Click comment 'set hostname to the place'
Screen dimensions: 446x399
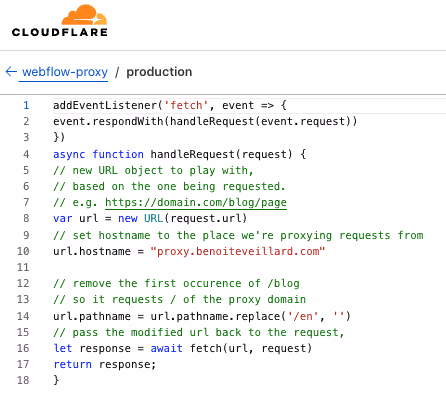coord(238,235)
